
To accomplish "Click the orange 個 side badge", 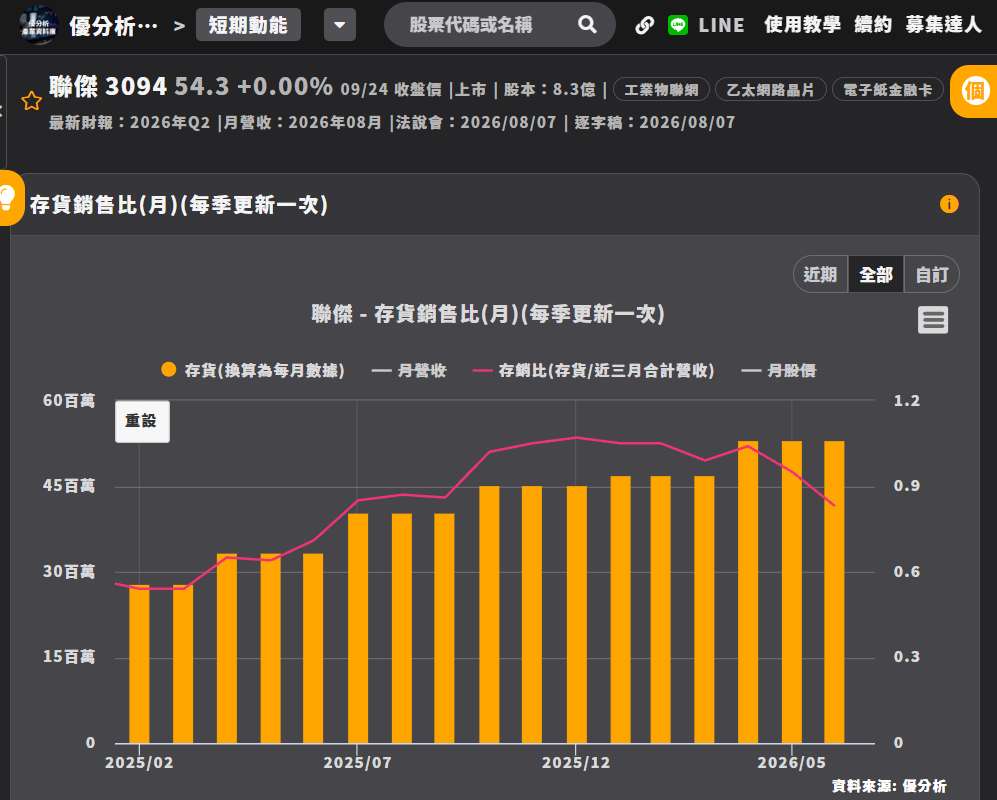I will tap(974, 92).
